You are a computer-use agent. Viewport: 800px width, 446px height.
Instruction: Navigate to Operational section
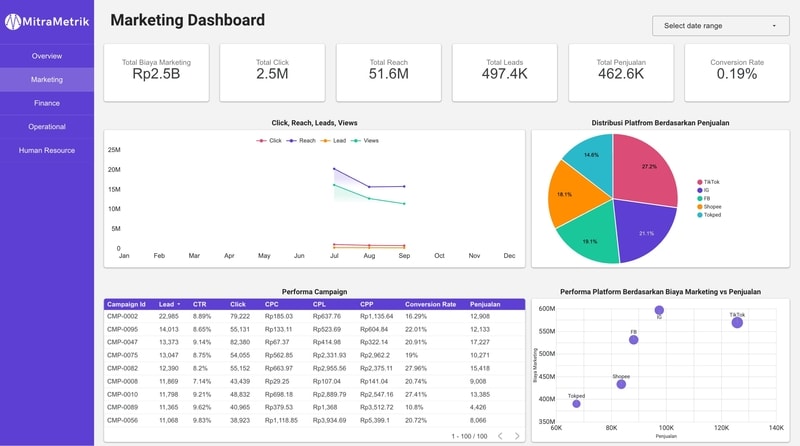pos(46,127)
